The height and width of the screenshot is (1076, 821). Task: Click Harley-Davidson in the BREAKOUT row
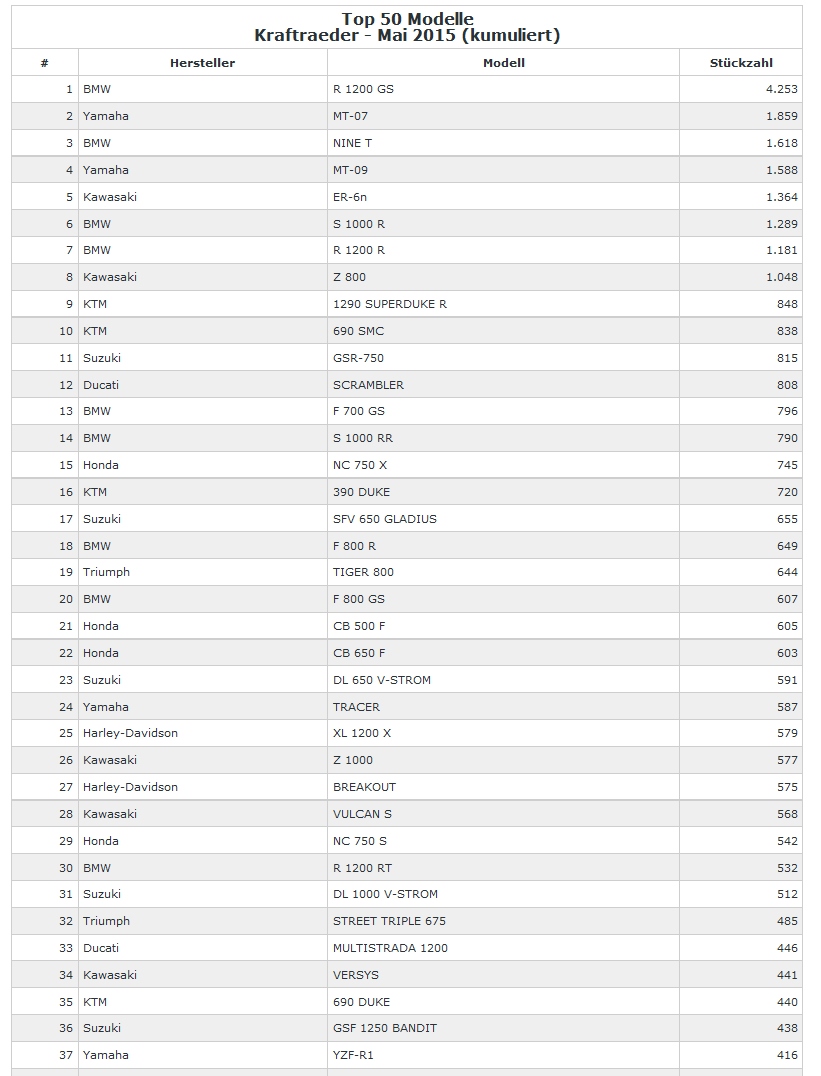click(130, 787)
